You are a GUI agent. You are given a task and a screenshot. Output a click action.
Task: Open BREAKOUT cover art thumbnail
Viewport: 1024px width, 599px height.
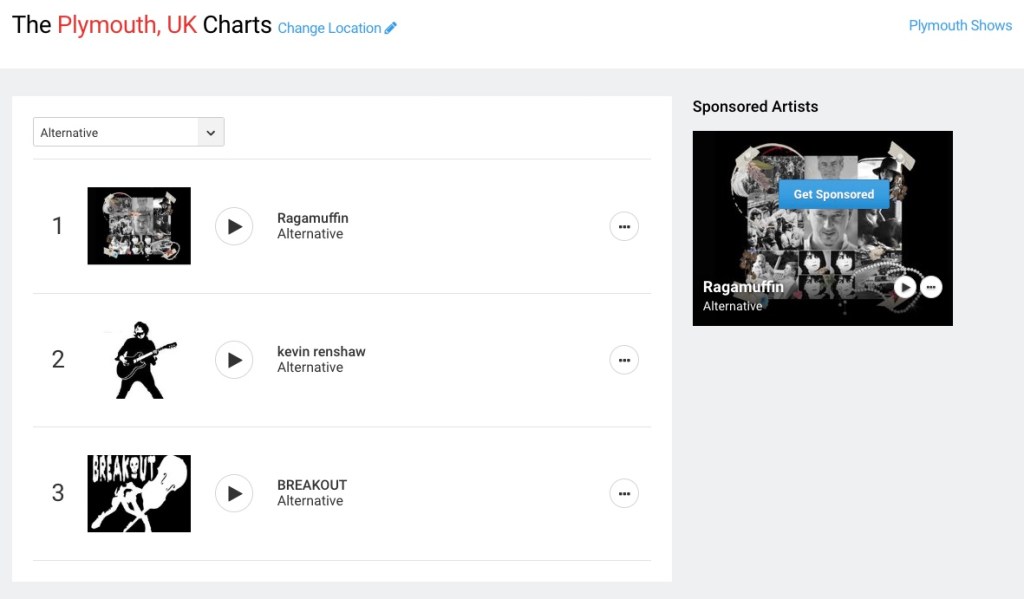139,493
